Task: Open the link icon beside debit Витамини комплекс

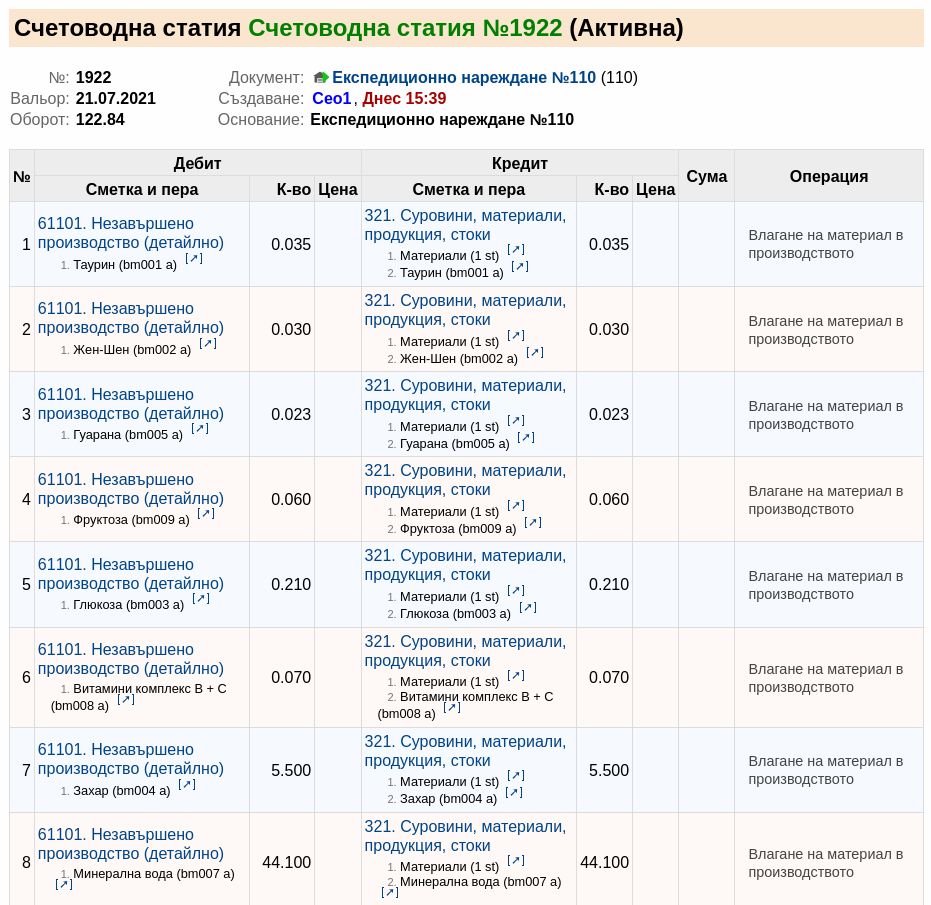Action: coord(126,700)
